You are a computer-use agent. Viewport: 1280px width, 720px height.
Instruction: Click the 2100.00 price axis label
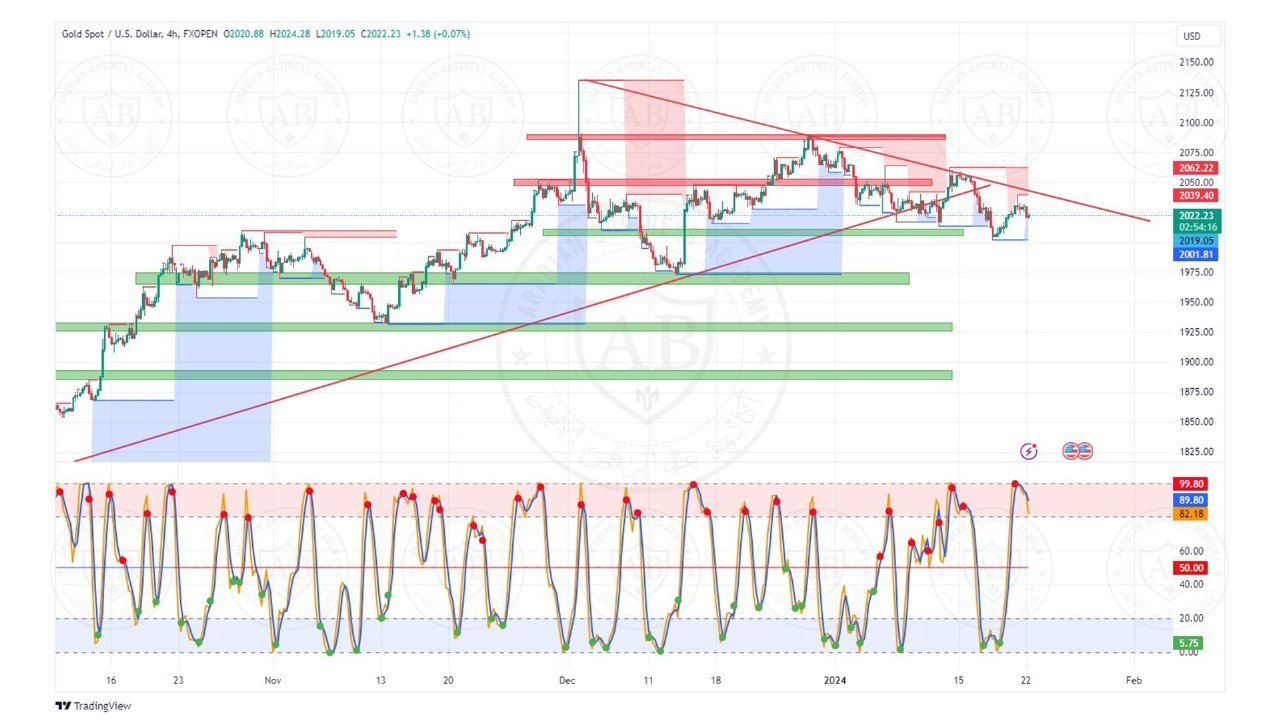click(1197, 123)
